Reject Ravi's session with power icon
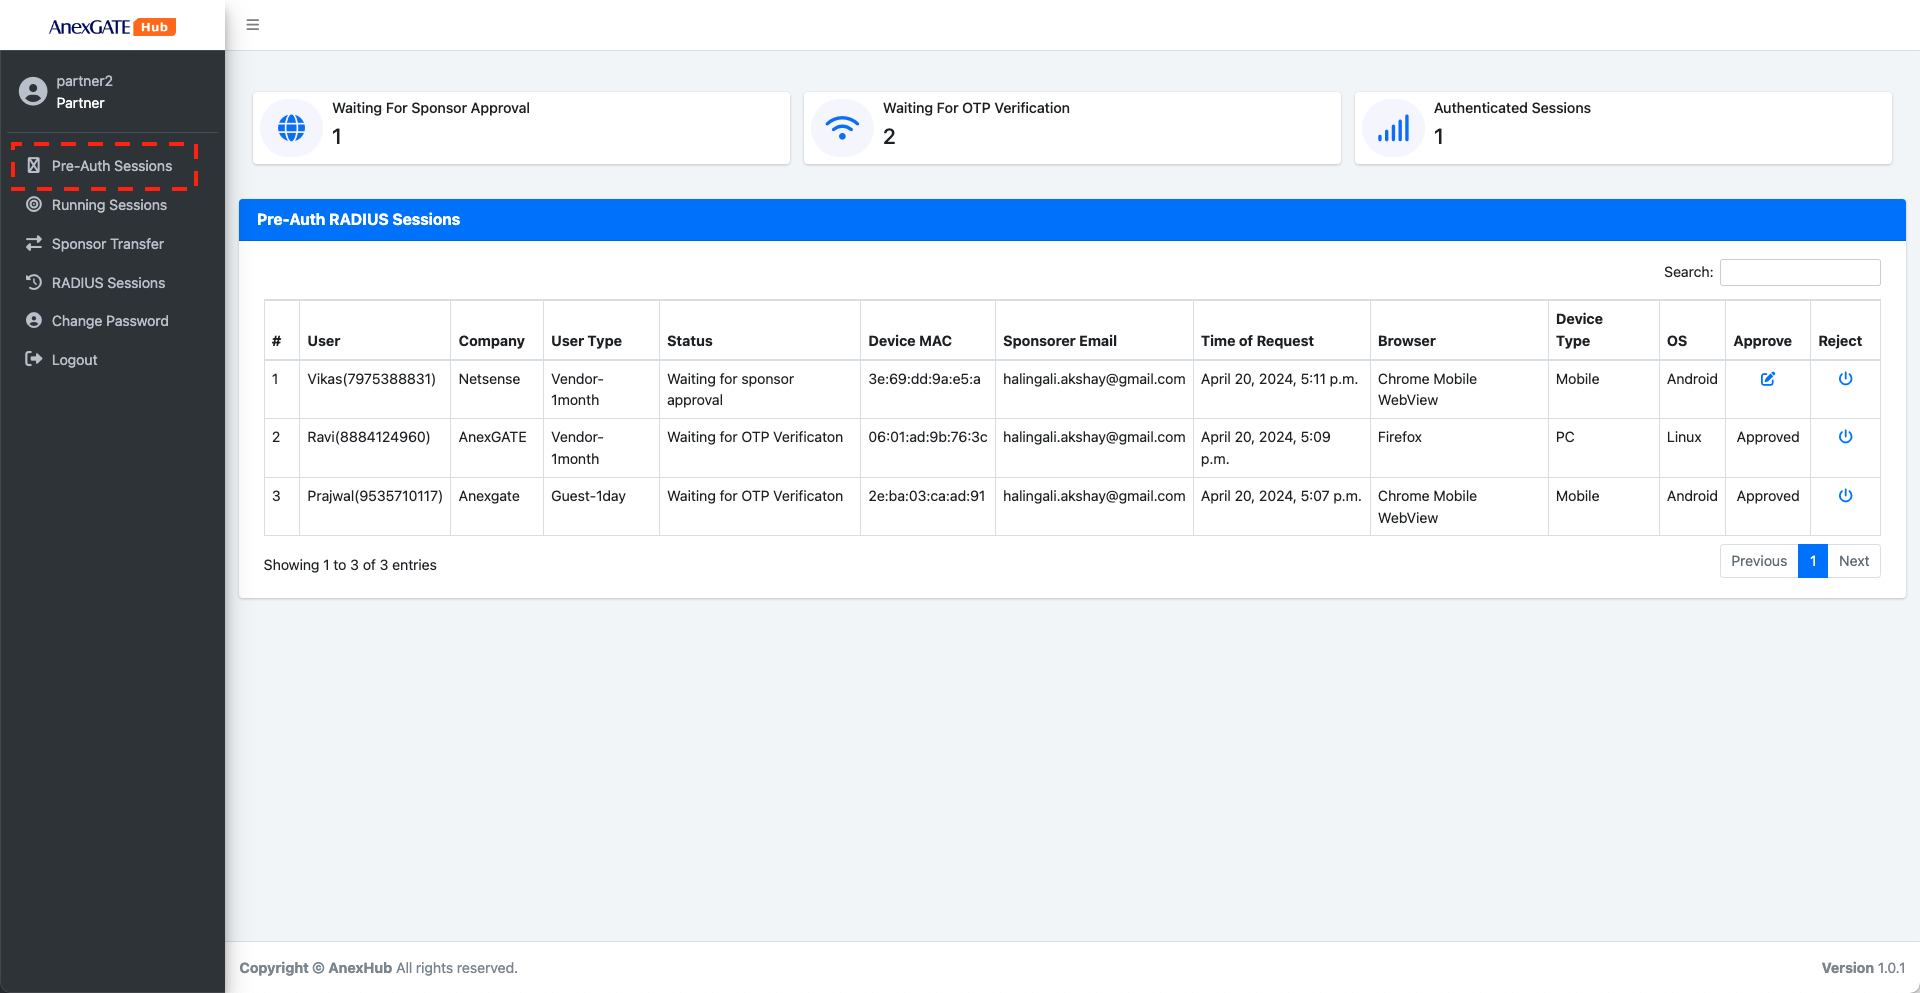Screen dimensions: 1920x993 pyautogui.click(x=1845, y=437)
